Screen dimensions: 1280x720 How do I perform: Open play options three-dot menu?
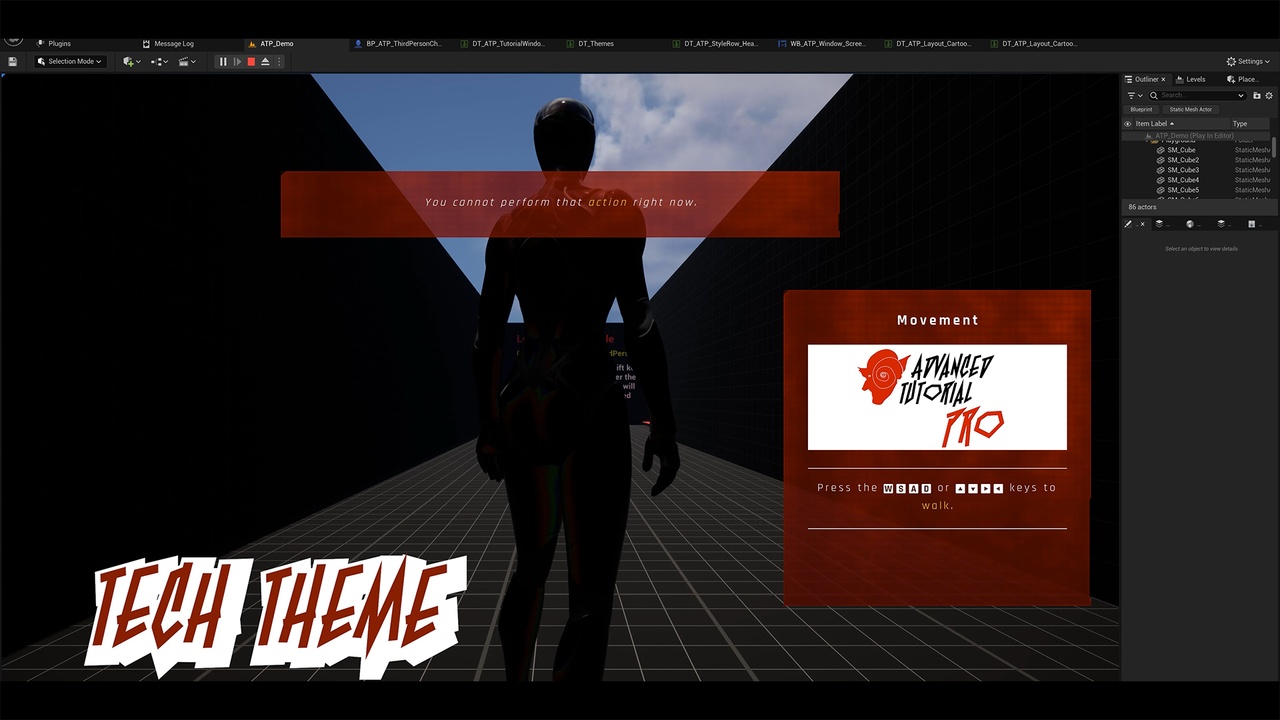(x=279, y=61)
